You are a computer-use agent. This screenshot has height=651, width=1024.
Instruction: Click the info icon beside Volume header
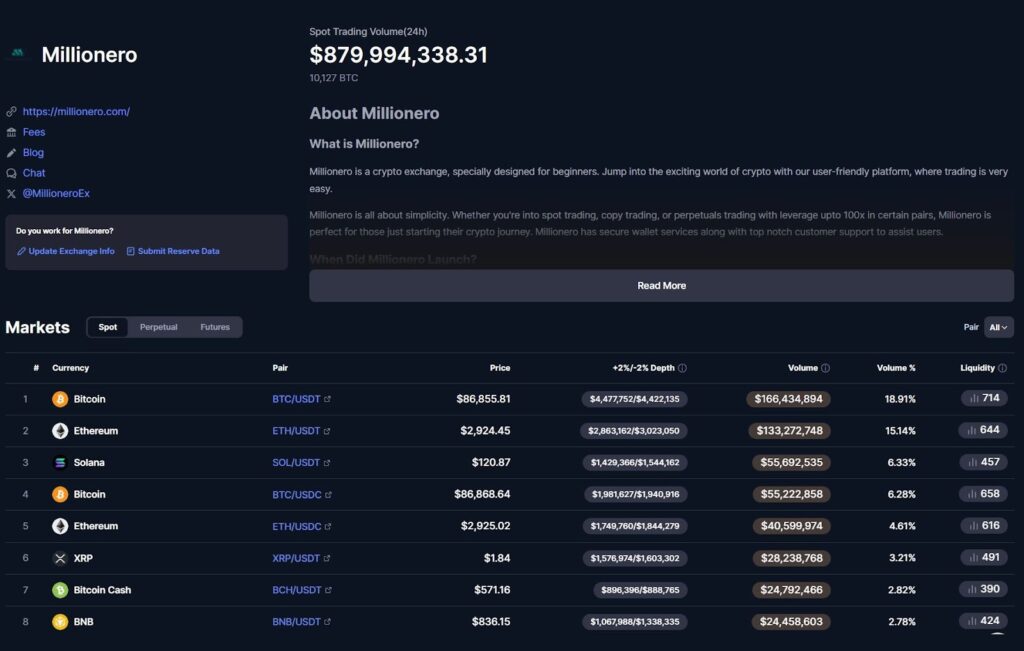[x=825, y=368]
